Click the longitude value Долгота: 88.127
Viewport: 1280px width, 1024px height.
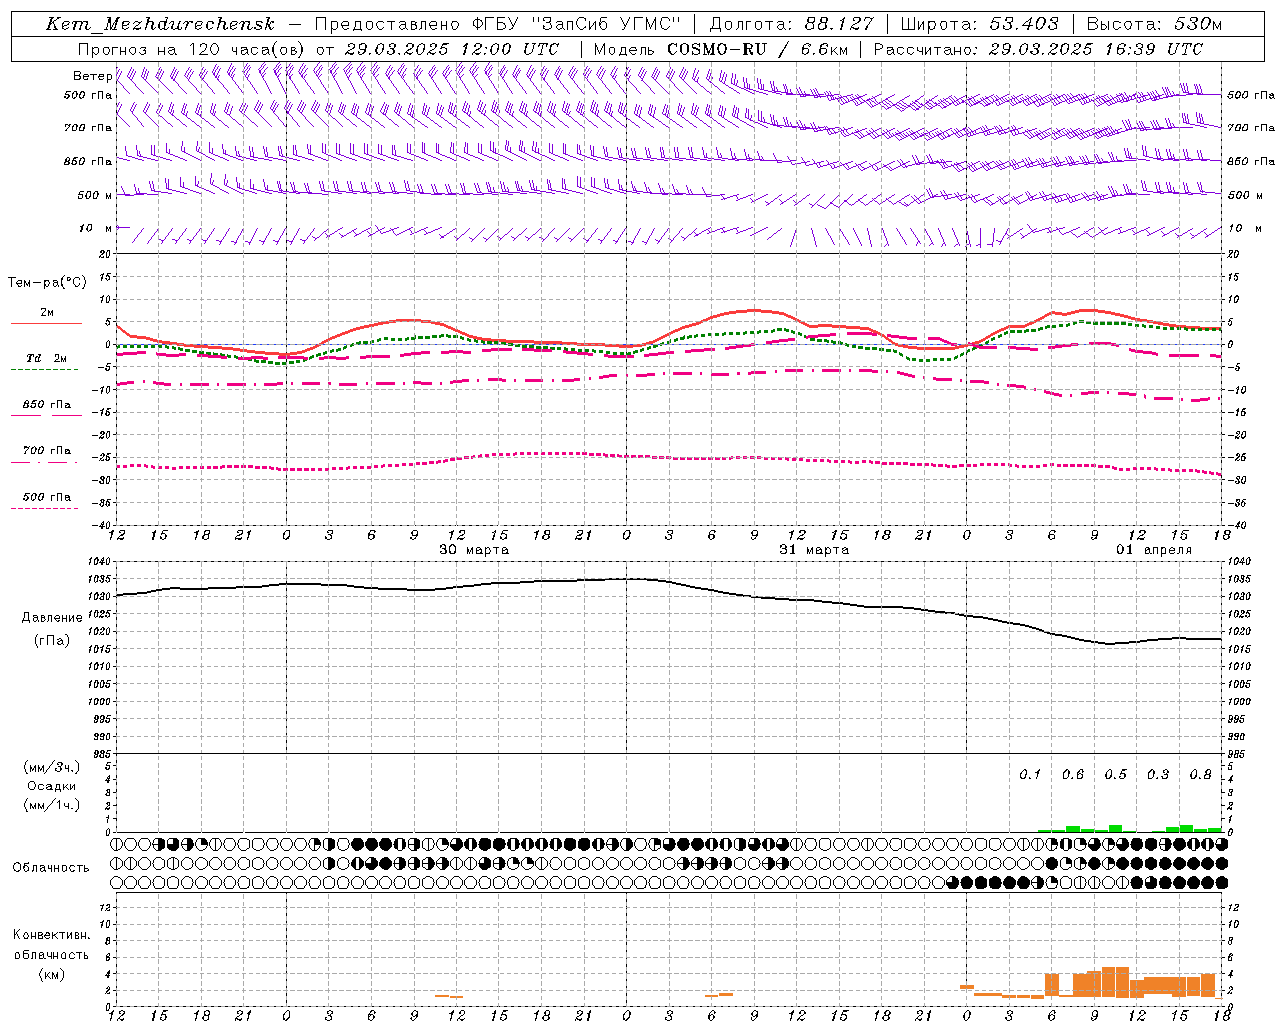pos(791,24)
